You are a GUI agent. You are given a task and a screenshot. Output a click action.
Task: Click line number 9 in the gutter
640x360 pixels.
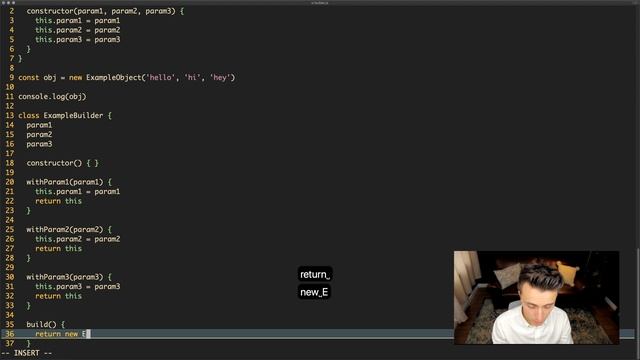pos(11,78)
